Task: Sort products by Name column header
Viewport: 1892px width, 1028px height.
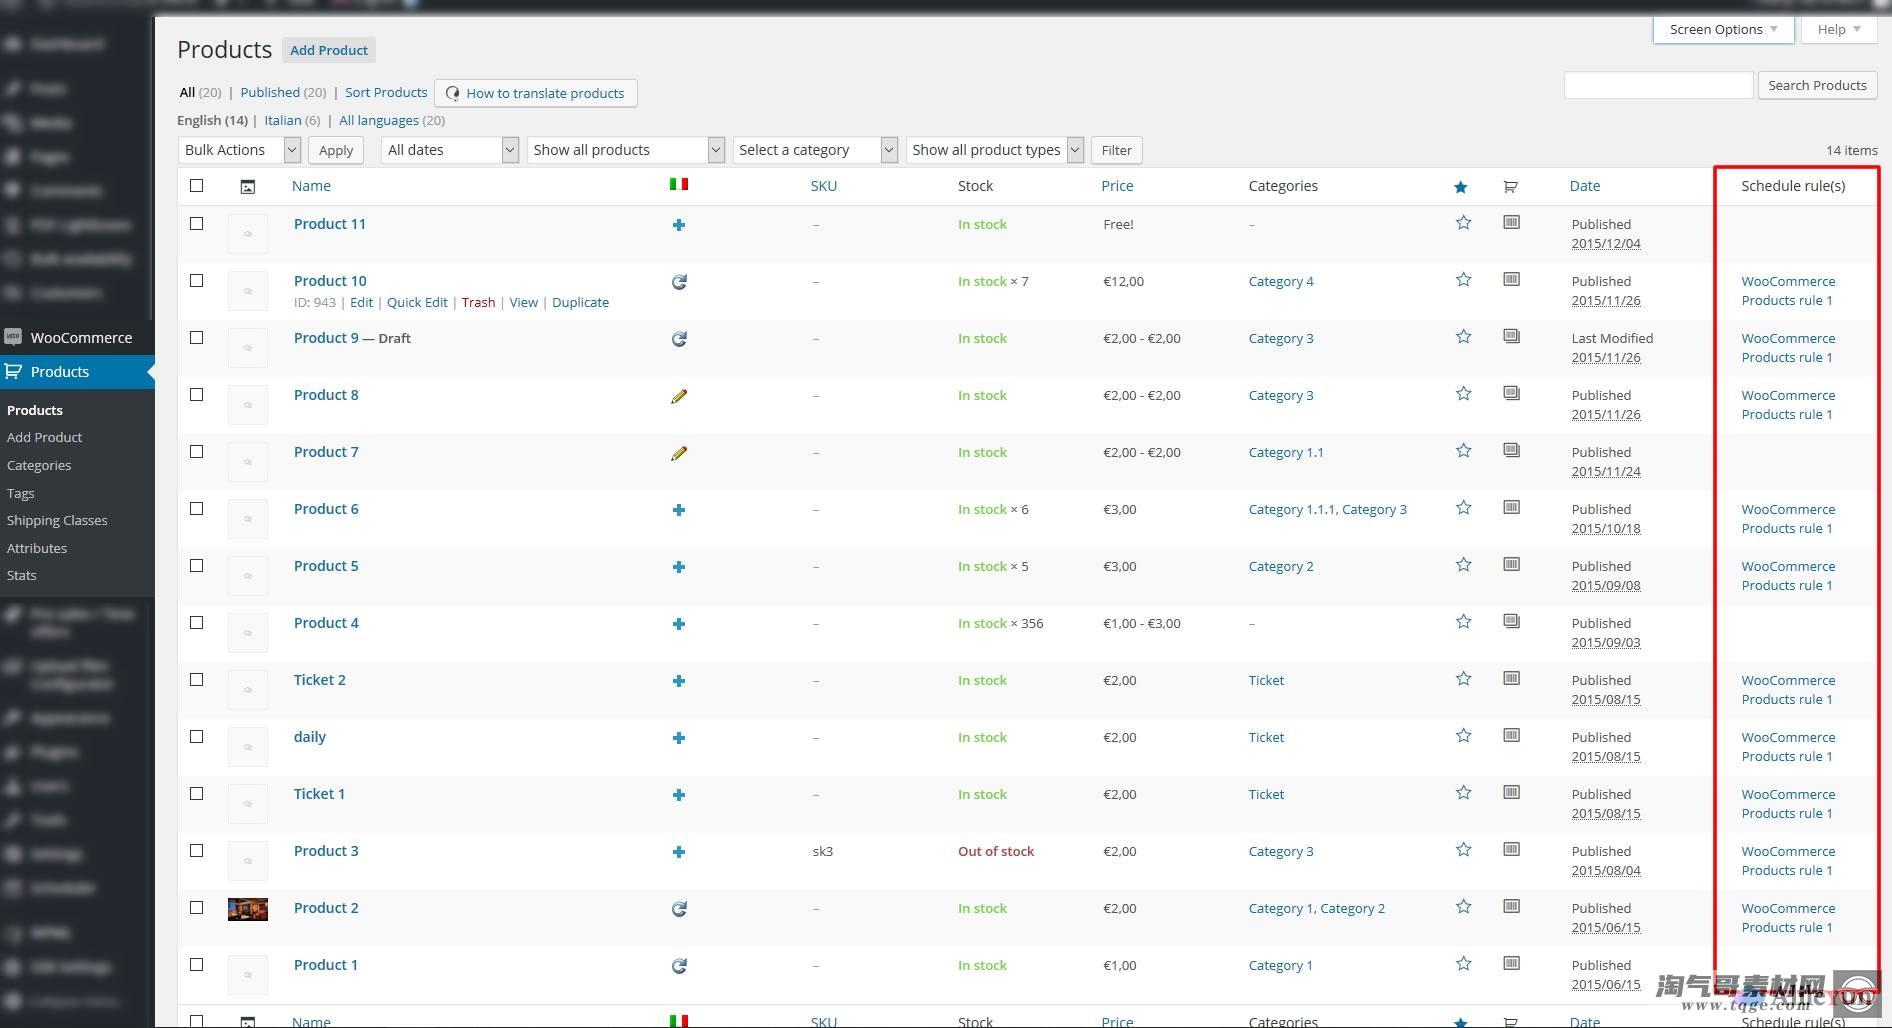Action: [x=311, y=186]
